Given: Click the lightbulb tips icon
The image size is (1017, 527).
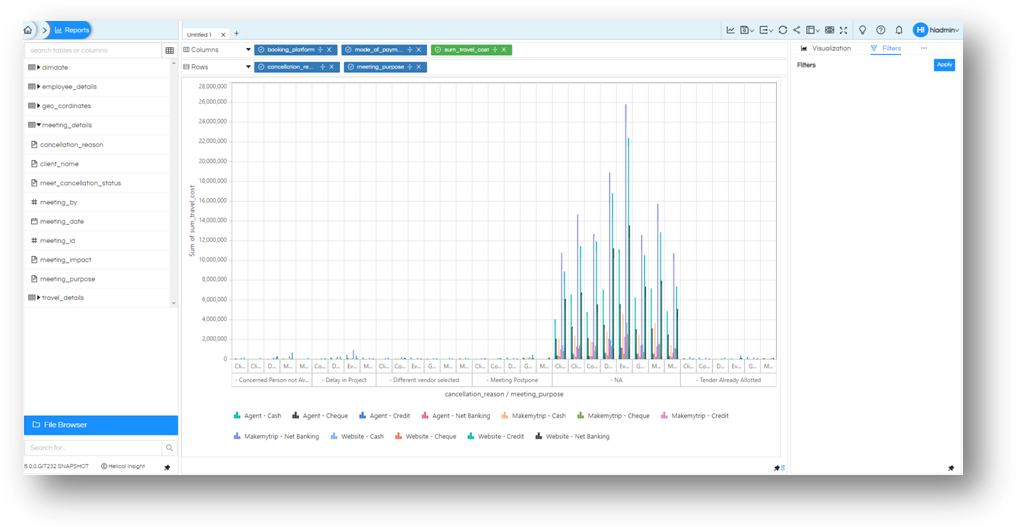Looking at the screenshot, I should (863, 30).
